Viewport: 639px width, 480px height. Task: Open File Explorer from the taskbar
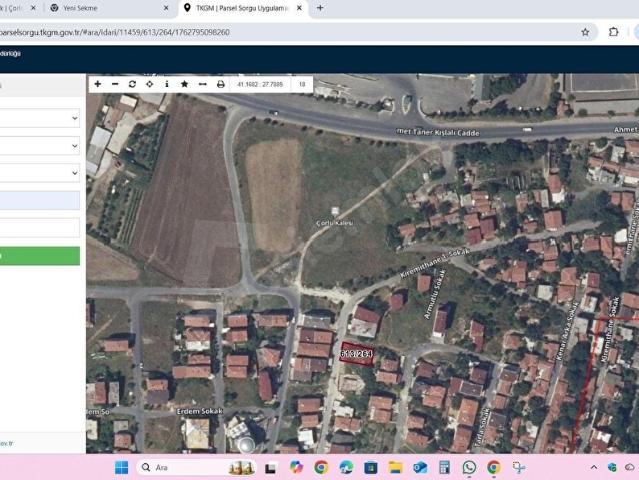(x=395, y=467)
